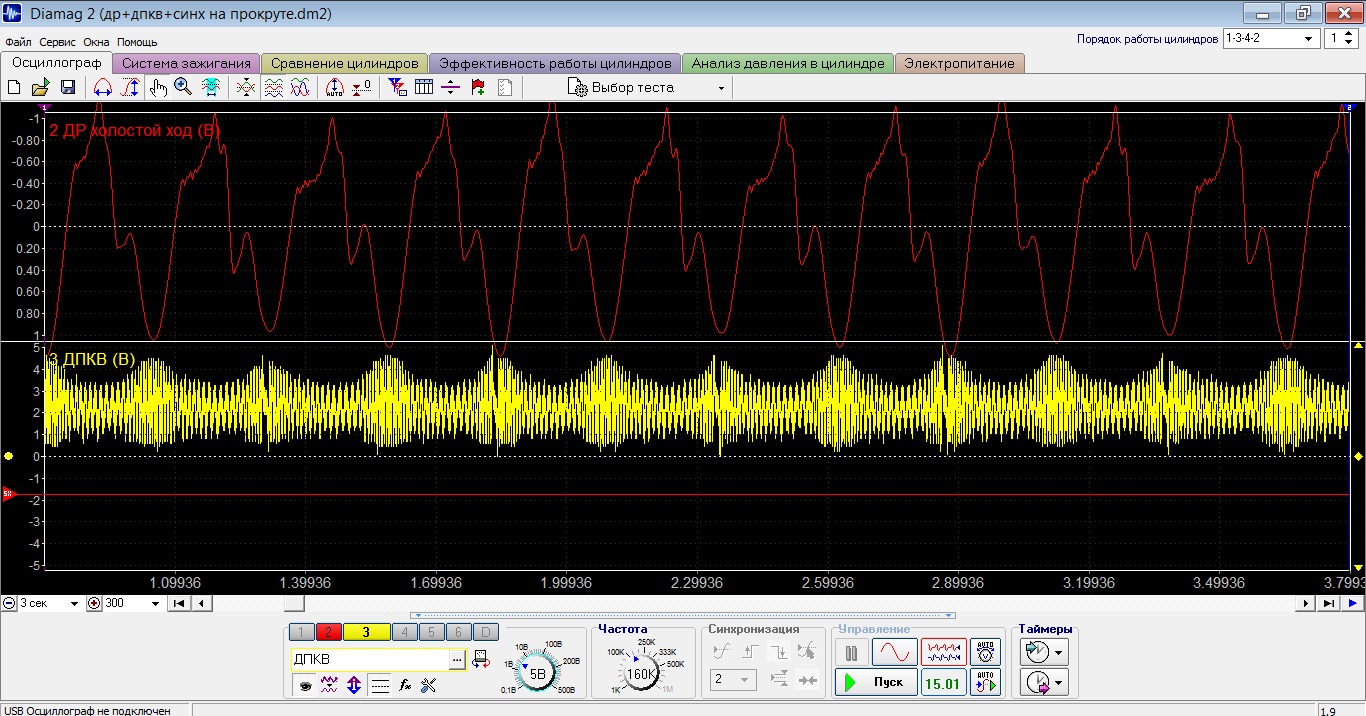The height and width of the screenshot is (716, 1366).
Task: Toggle the zero line display icon
Action: coord(380,685)
